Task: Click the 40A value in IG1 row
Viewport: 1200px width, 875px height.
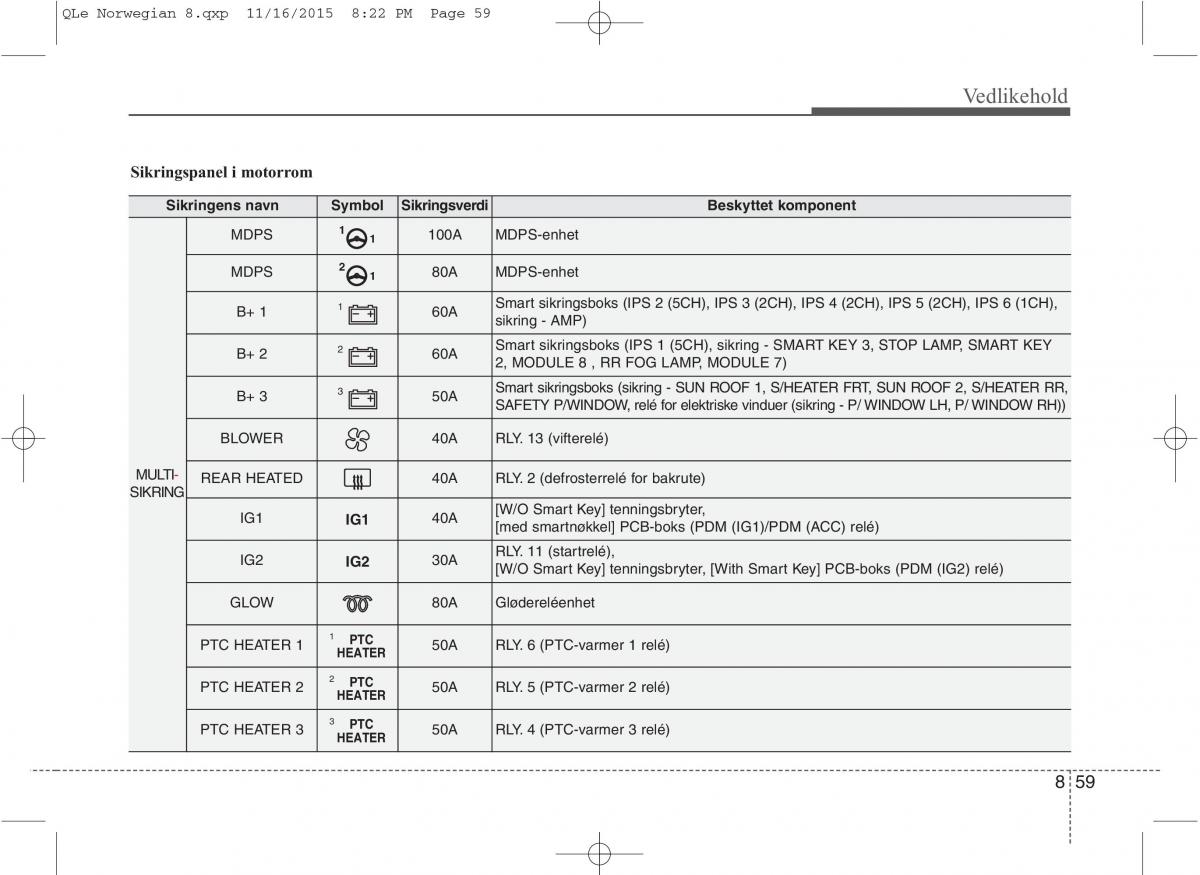Action: click(x=445, y=518)
